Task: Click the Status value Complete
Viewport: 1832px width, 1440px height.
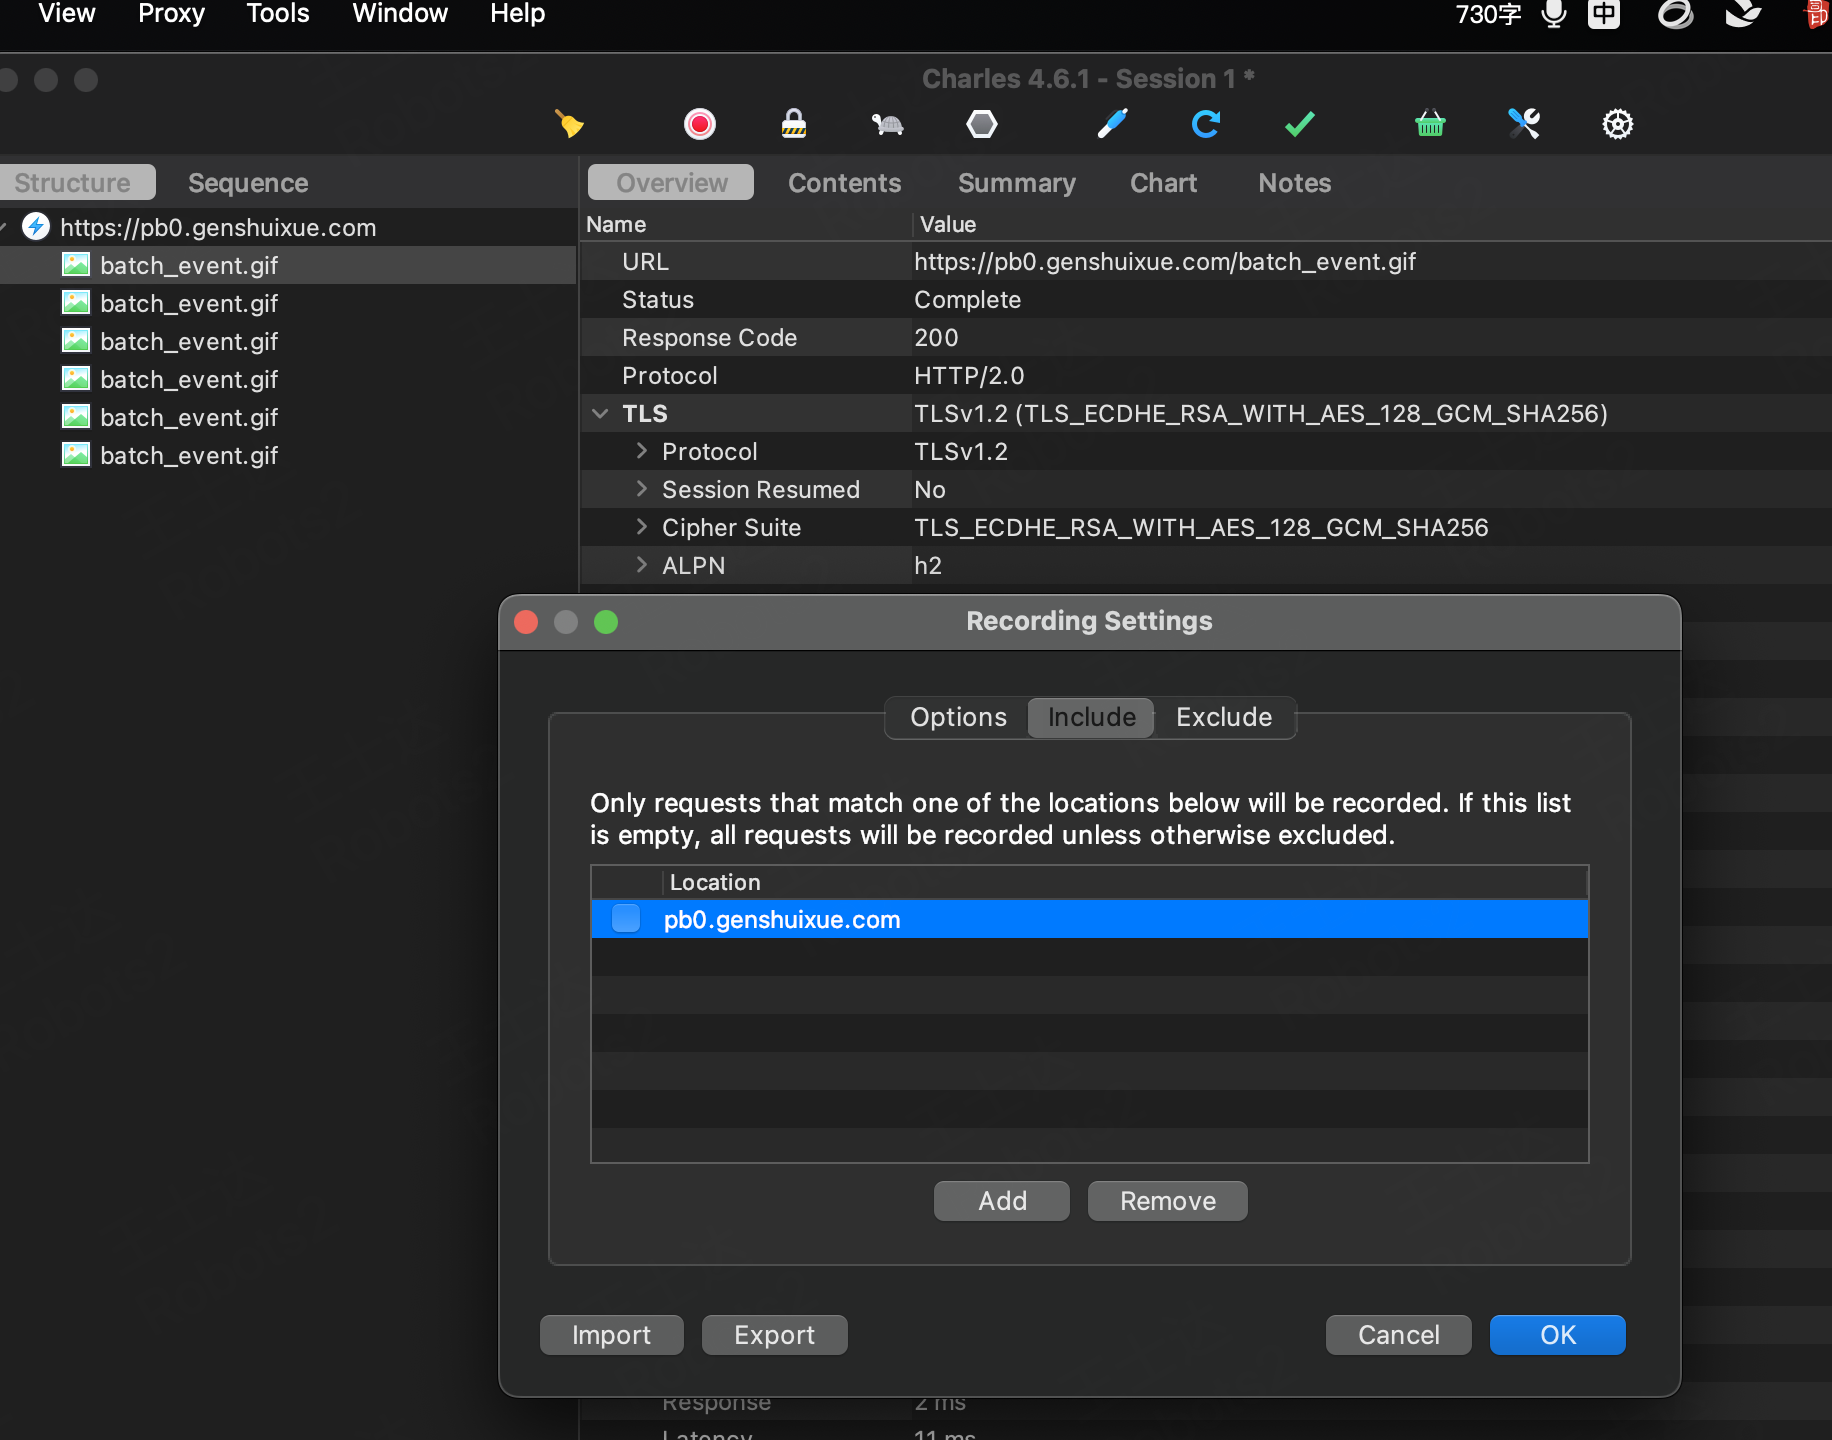Action: click(968, 300)
